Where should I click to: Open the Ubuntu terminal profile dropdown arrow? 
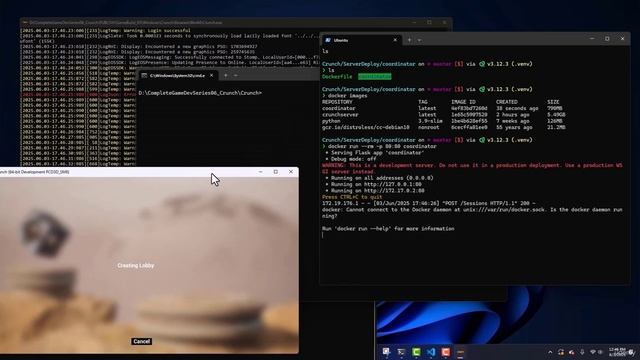[420, 40]
